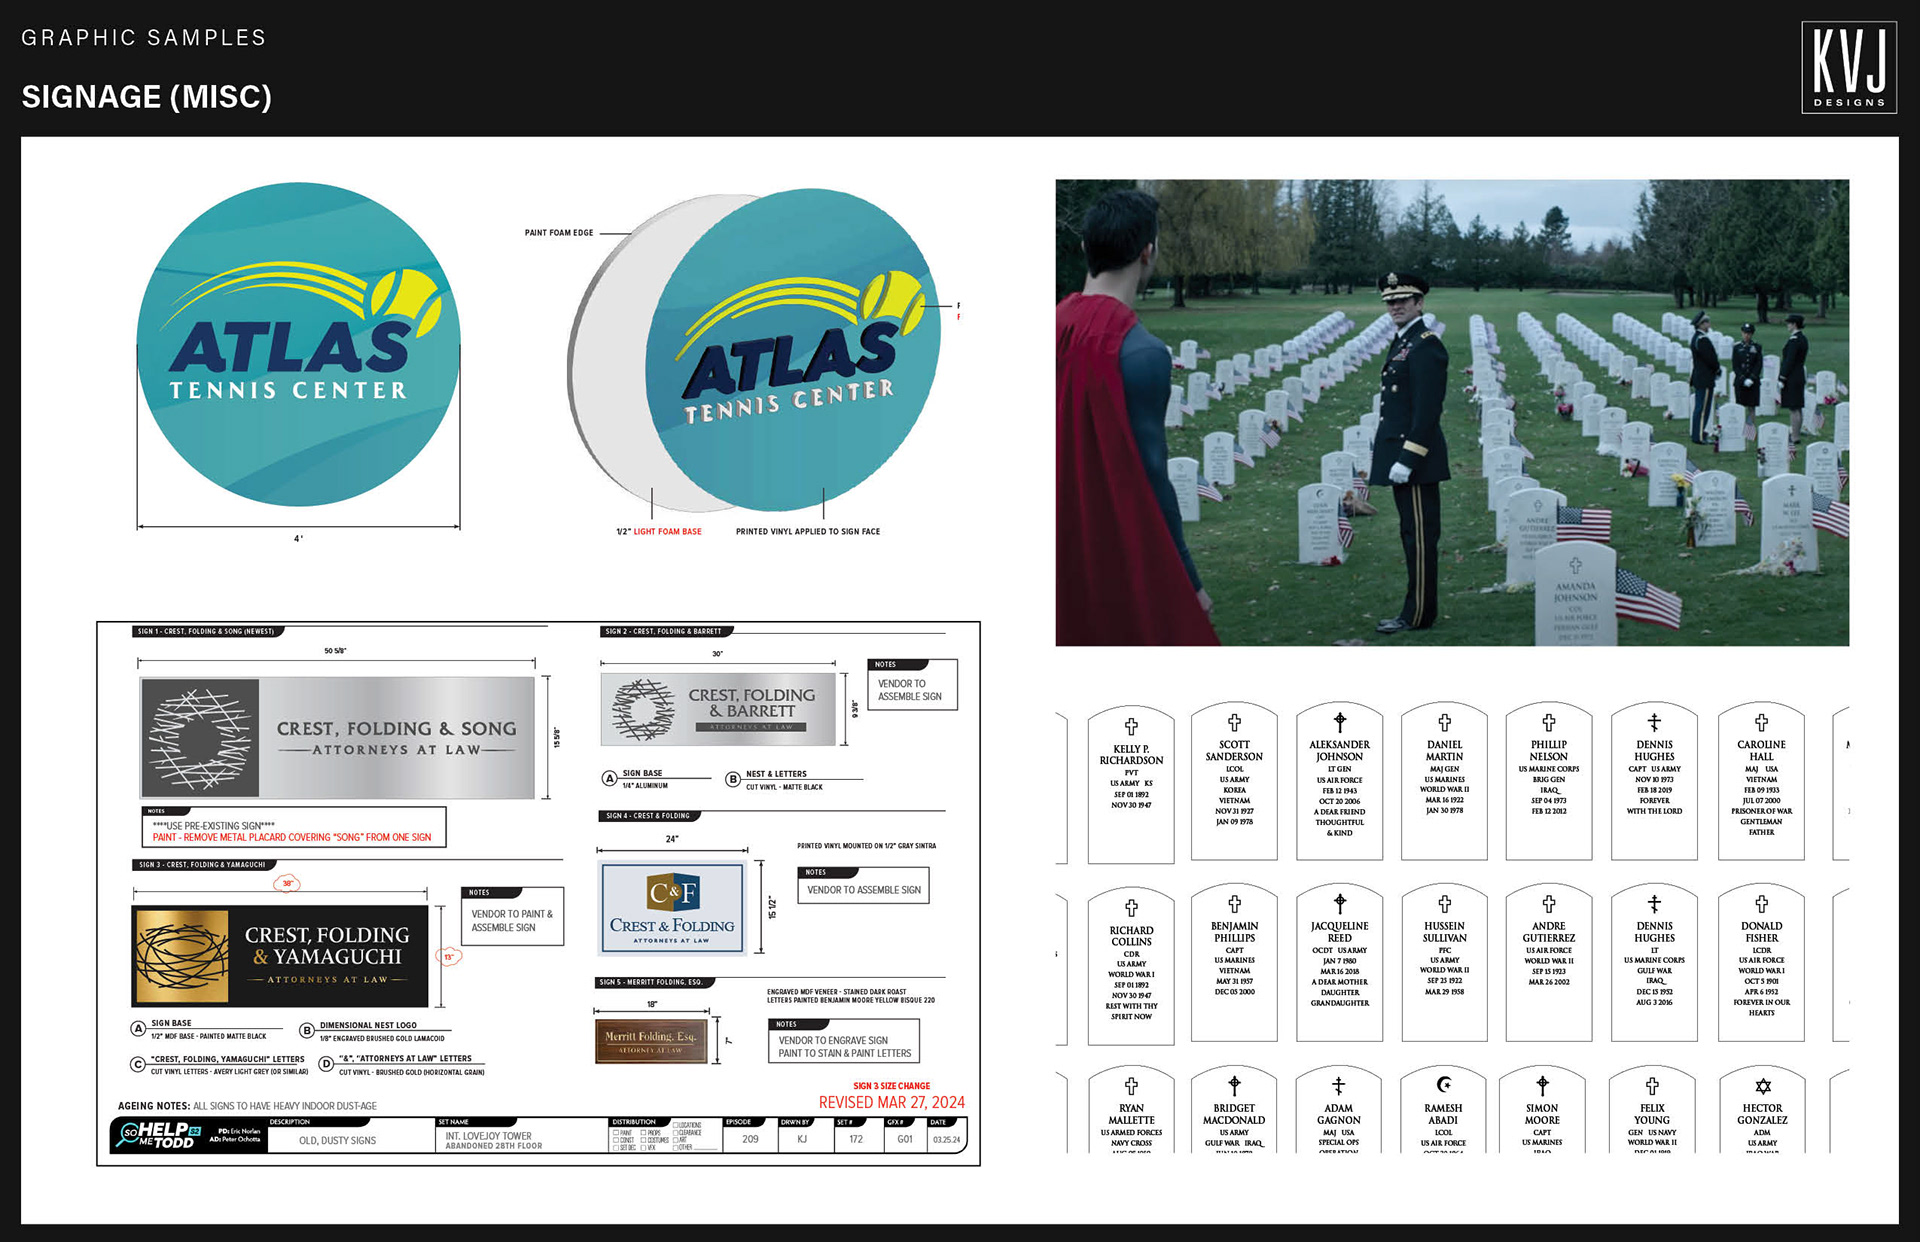Check the LOCATIONS distribution checkbox
This screenshot has height=1242, width=1920.
(x=675, y=1125)
